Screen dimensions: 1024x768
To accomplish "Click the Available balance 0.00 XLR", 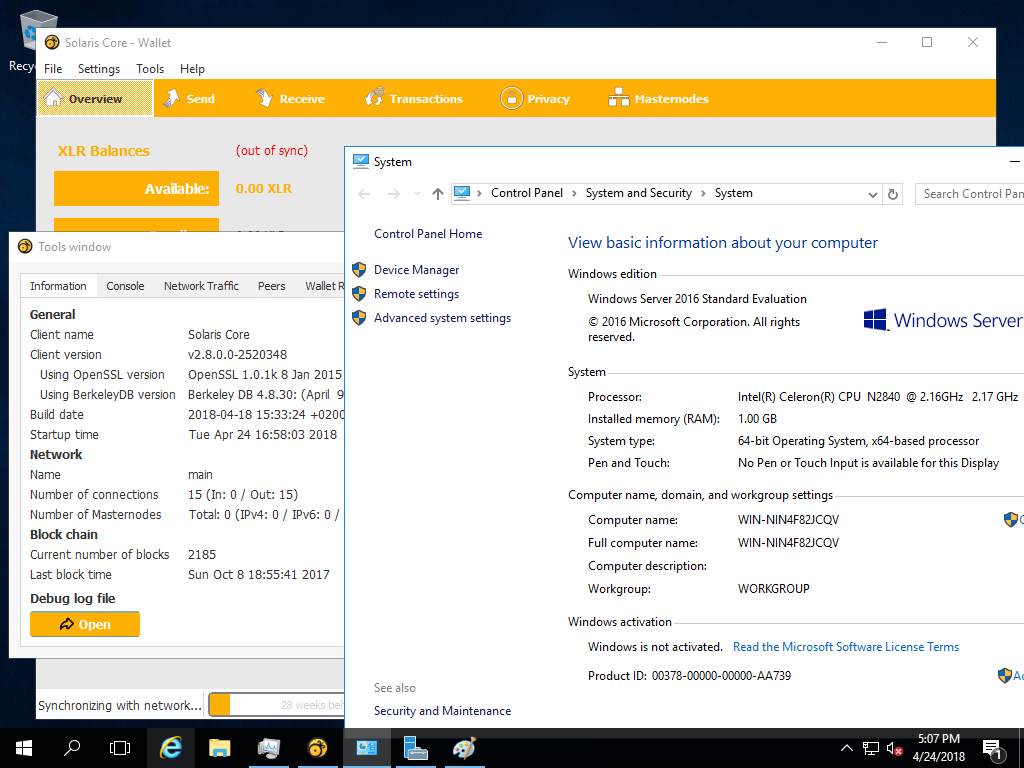I will pos(264,189).
